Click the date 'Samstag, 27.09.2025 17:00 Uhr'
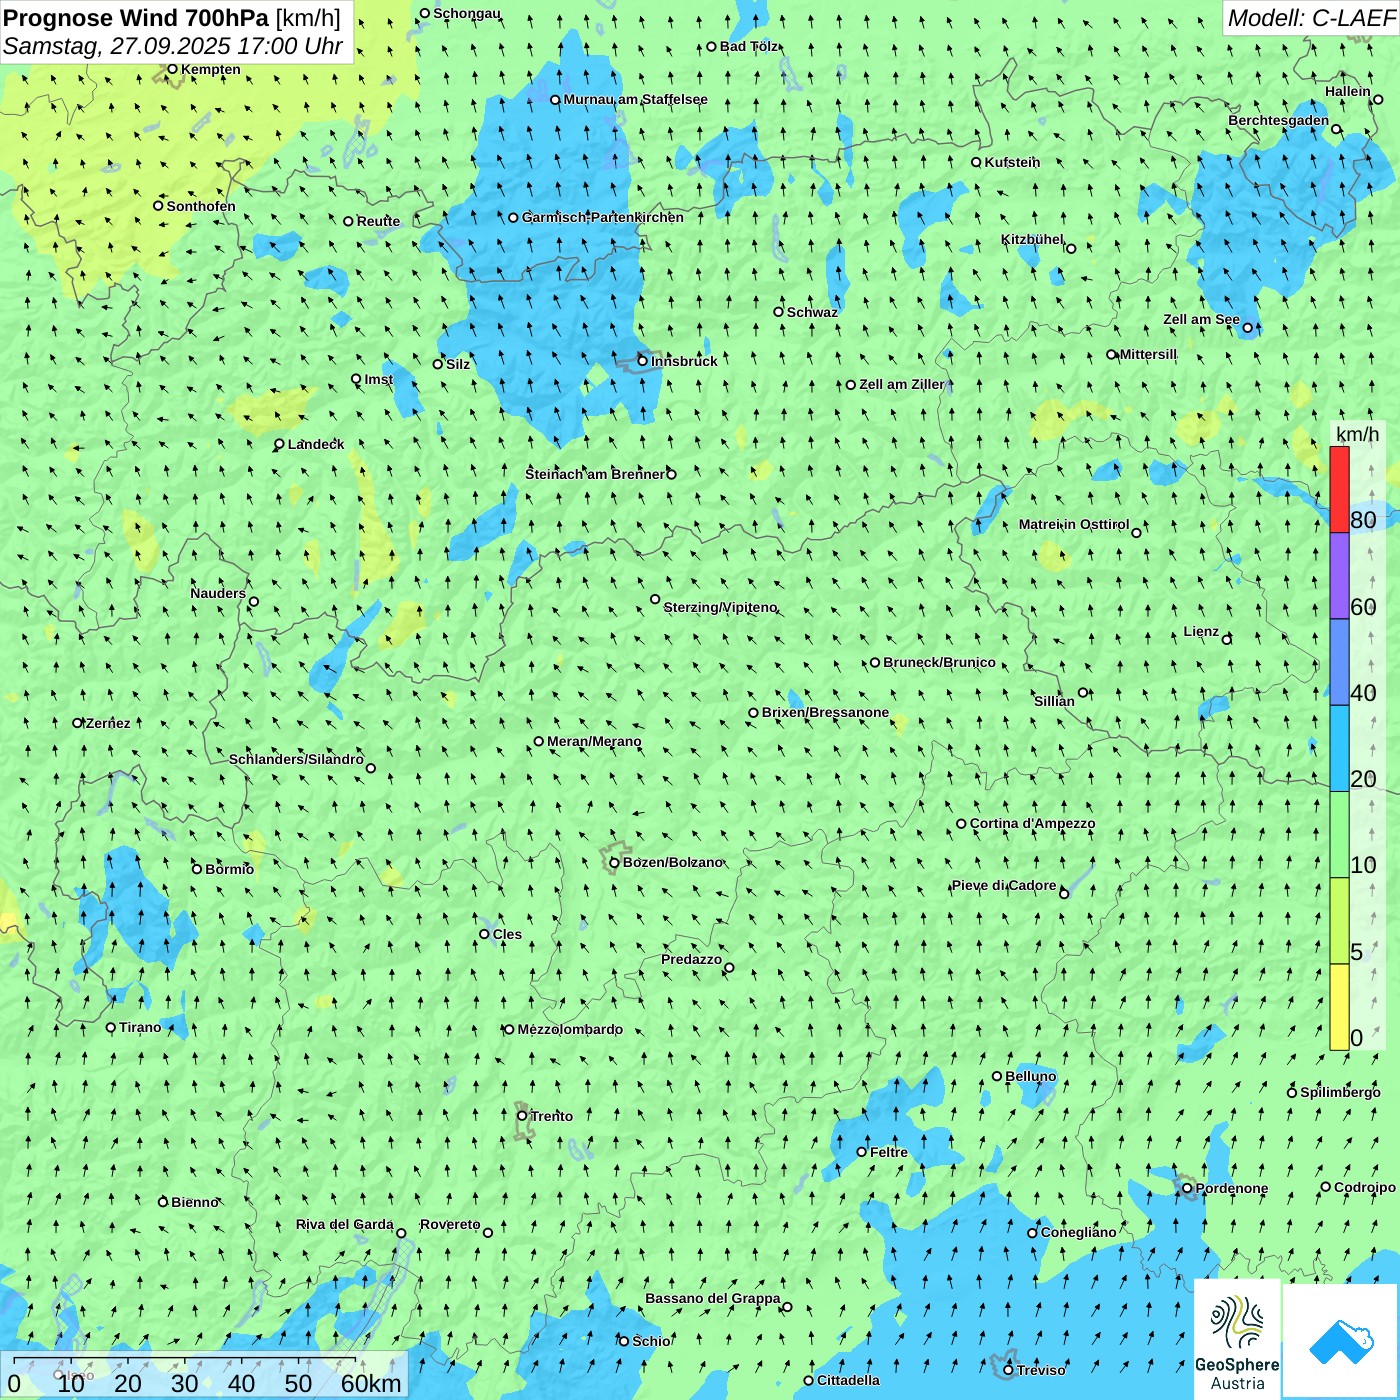The width and height of the screenshot is (1400, 1400). tap(173, 46)
